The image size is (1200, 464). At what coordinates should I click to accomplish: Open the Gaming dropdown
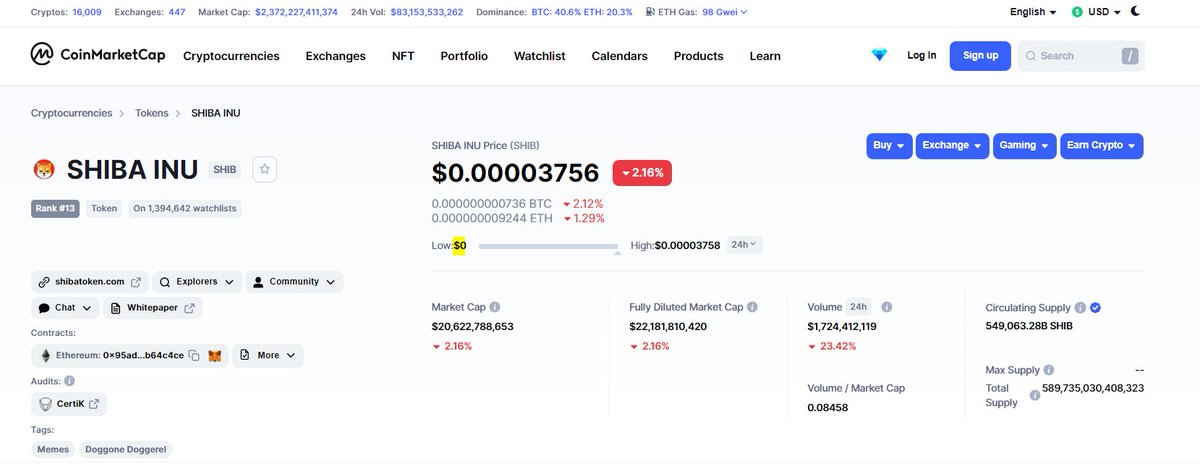(1025, 146)
